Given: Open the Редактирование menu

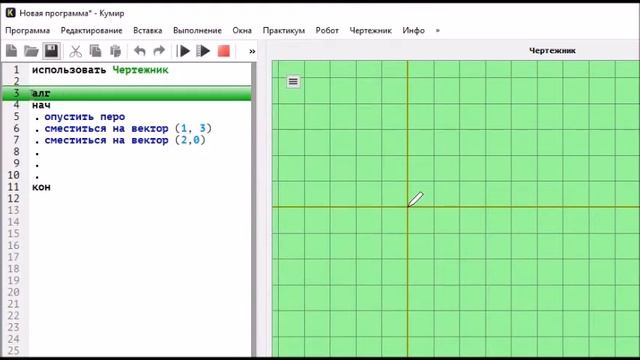Looking at the screenshot, I should coord(91,31).
